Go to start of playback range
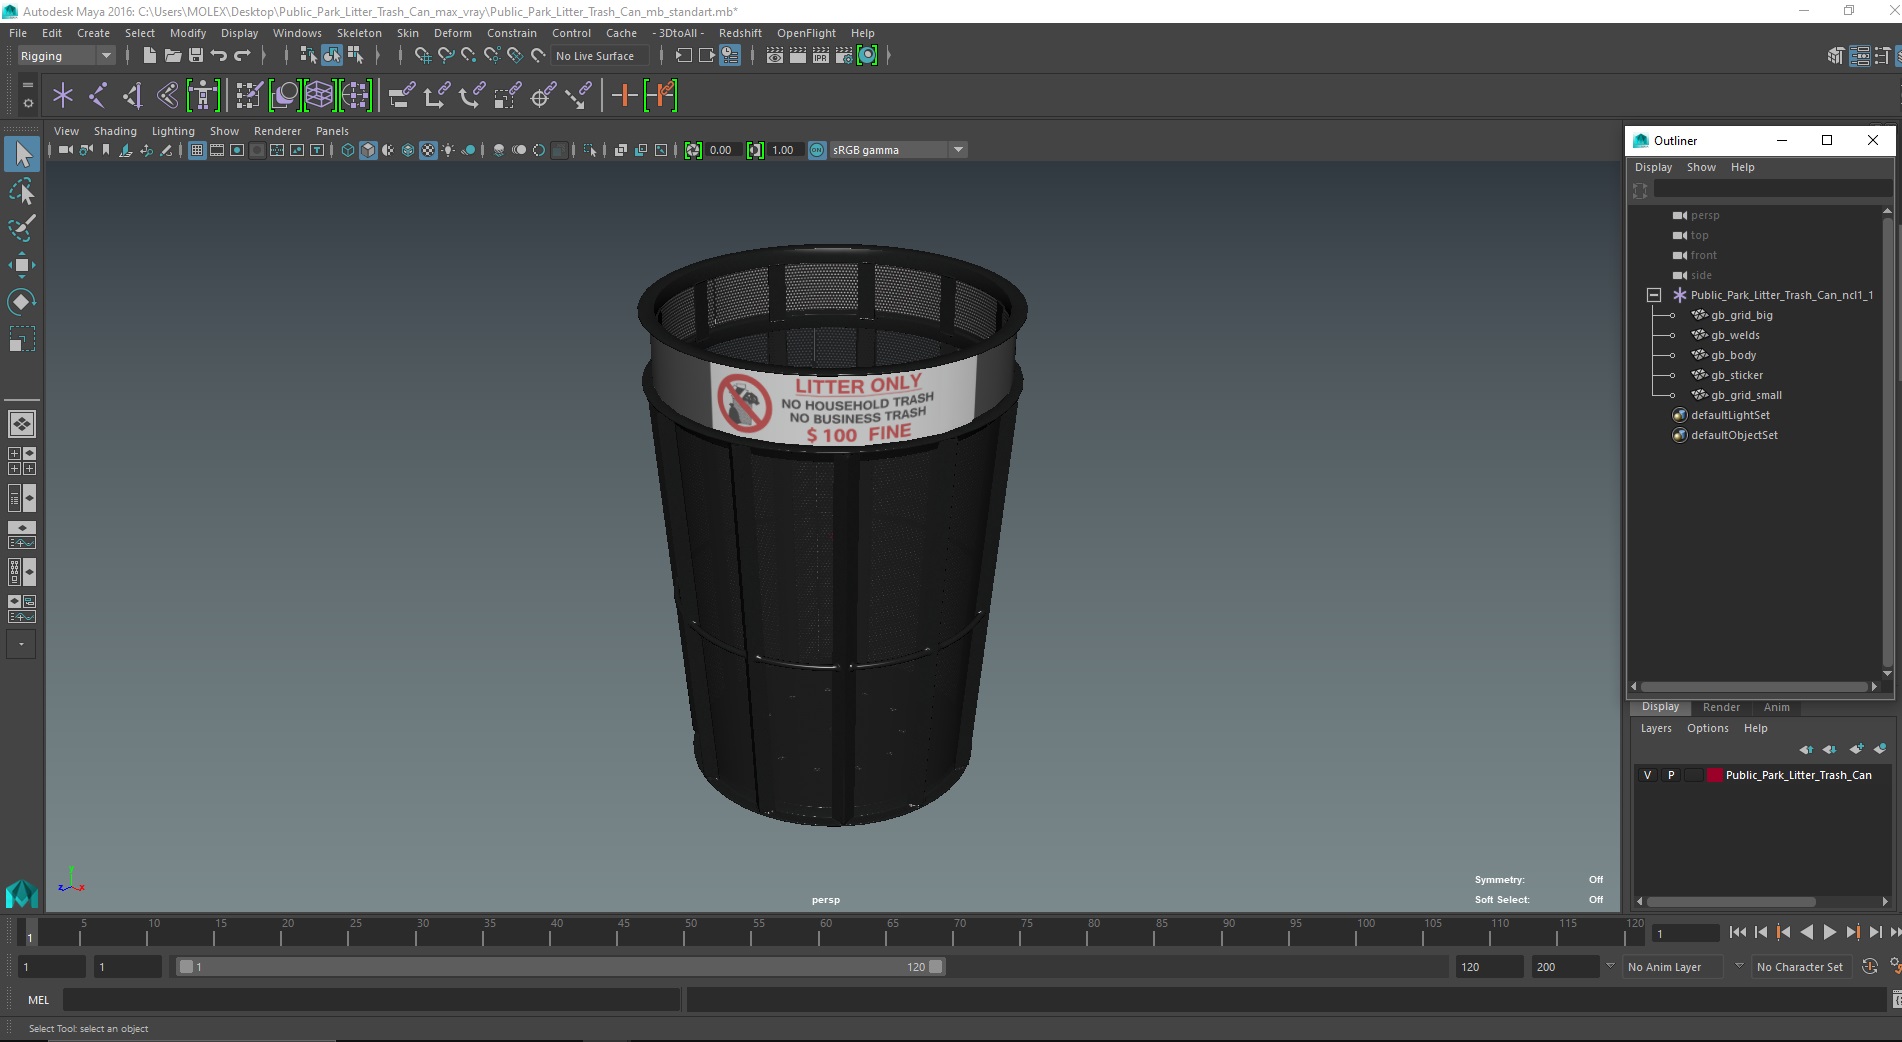Image resolution: width=1902 pixels, height=1042 pixels. 1737,932
